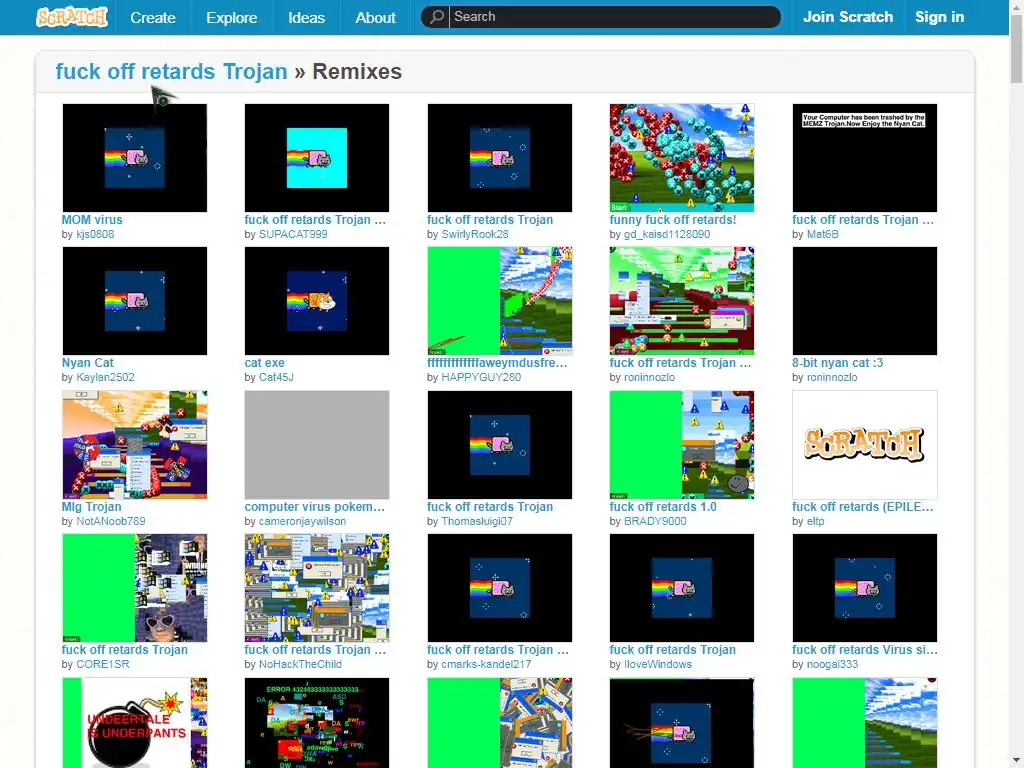This screenshot has width=1024, height=768.
Task: Open HAPPYGUY280's project thumbnail
Action: tap(500, 300)
